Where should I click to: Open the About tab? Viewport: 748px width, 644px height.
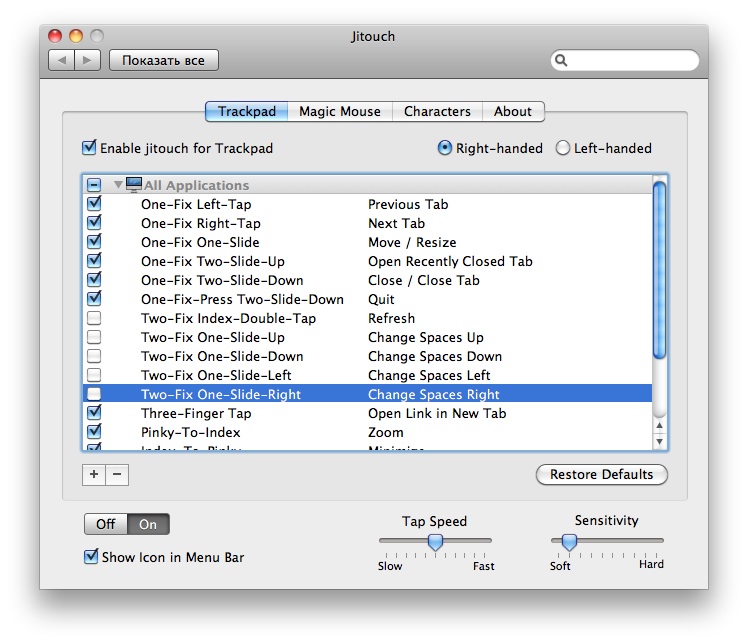(513, 112)
